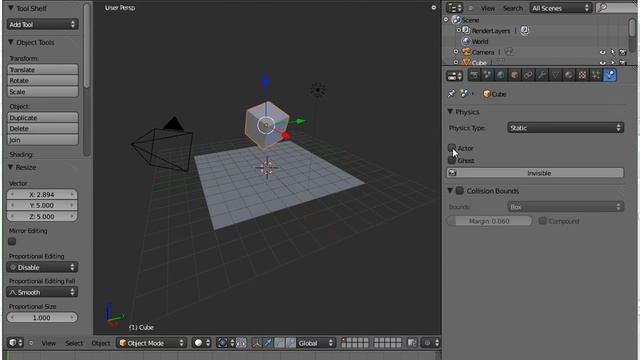Open the All Scenes display dropdown

(561, 8)
